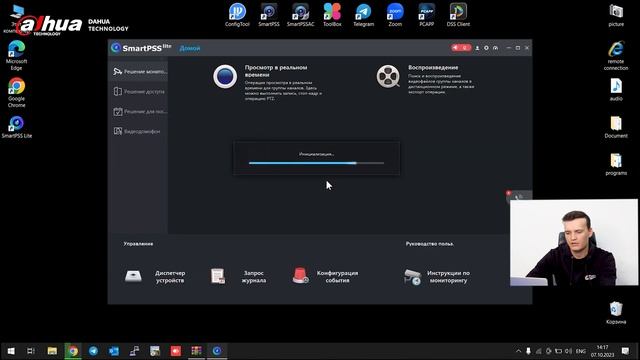
Task: Open the playback (Воспроизведение) film reel icon
Action: tap(388, 76)
